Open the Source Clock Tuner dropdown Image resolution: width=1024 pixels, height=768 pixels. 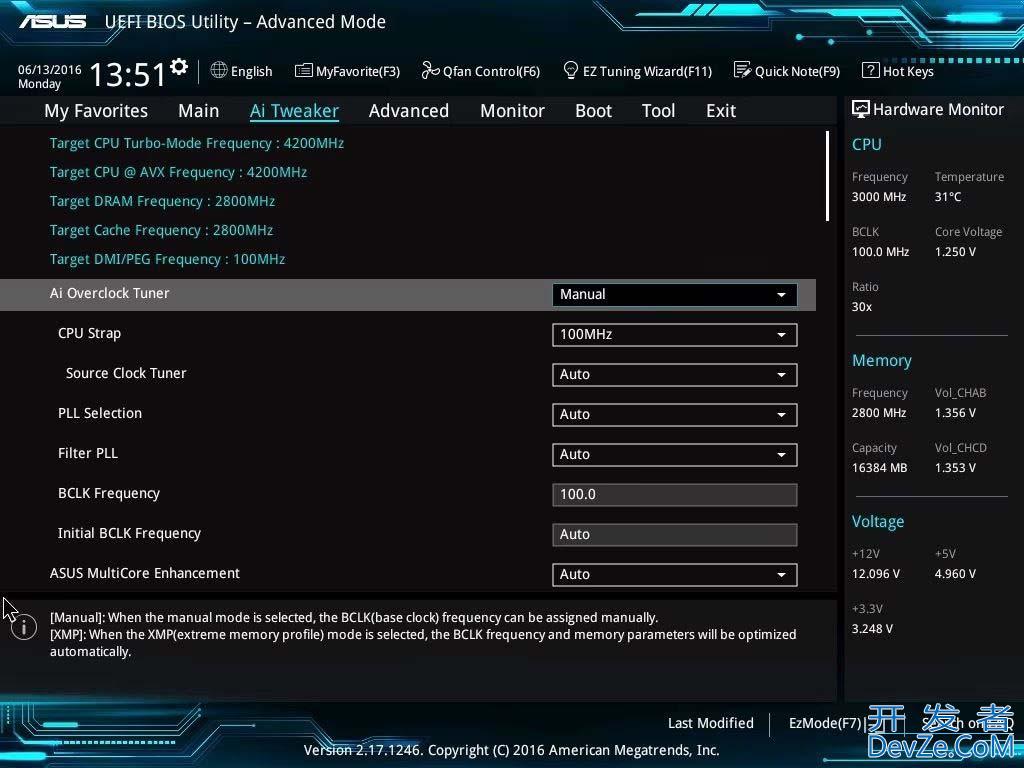pos(675,375)
